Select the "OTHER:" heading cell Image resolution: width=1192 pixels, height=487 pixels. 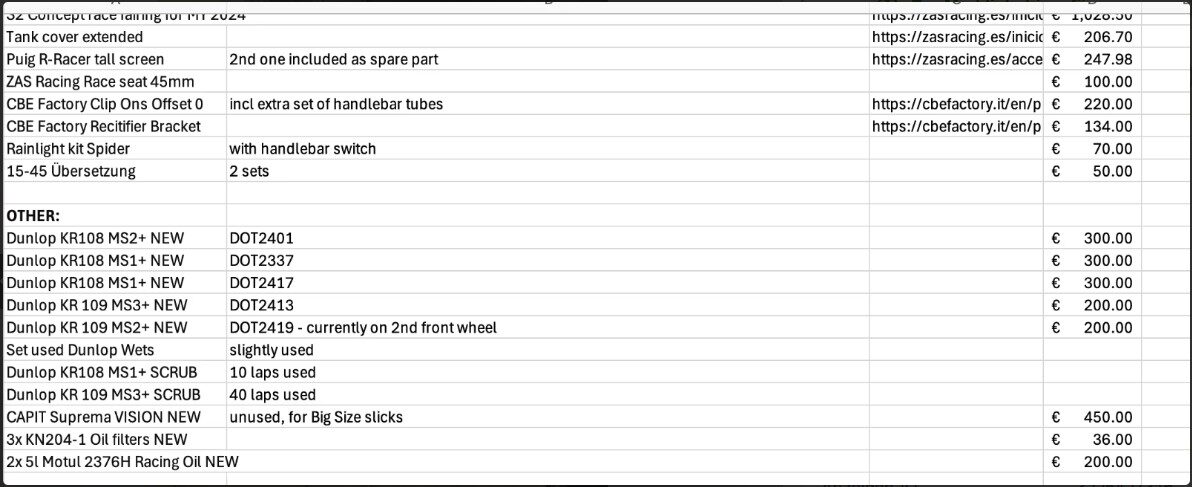point(34,216)
